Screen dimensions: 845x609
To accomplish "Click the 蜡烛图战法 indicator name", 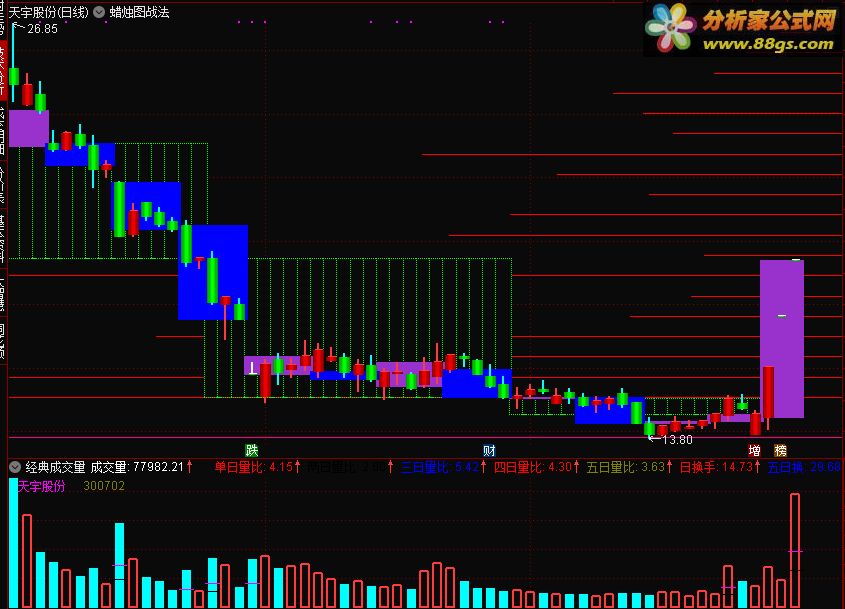I will tap(140, 12).
